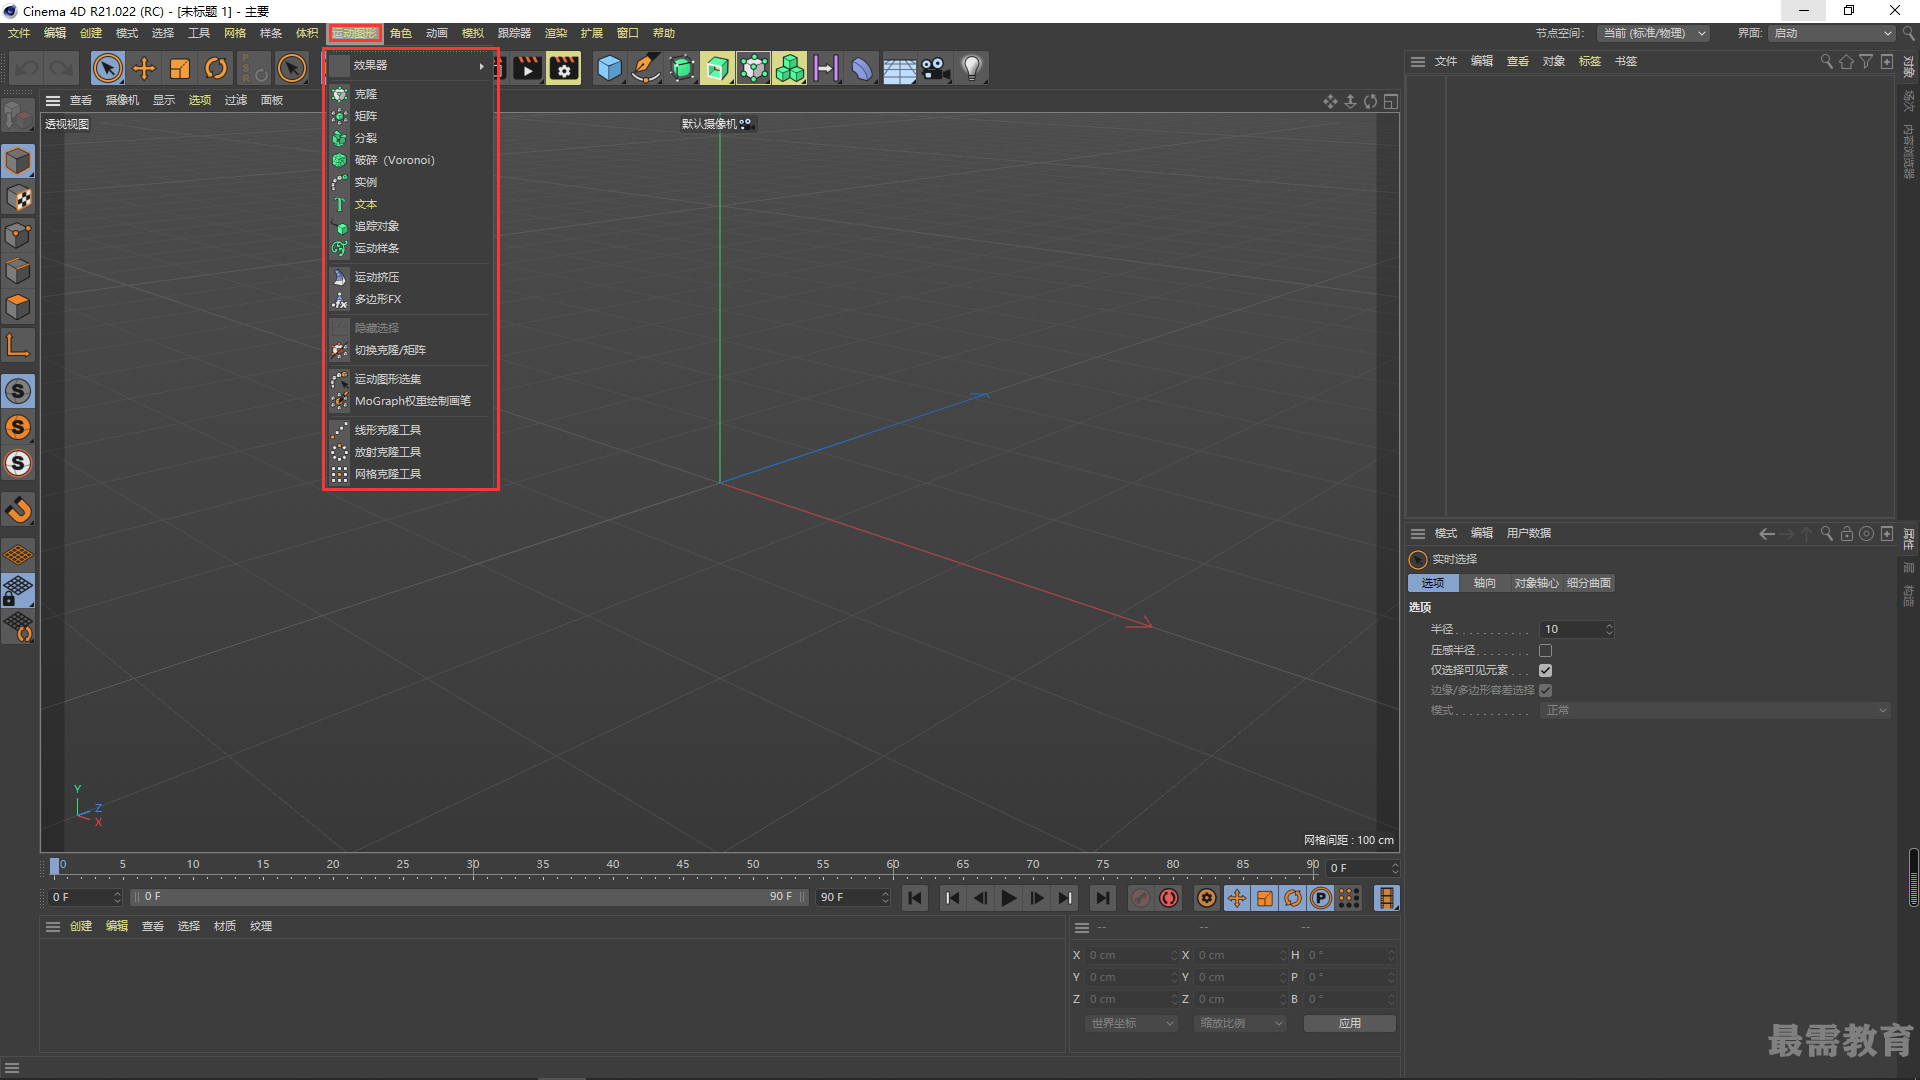This screenshot has height=1080, width=1920.
Task: Click the Extrude generator icon
Action: pos(718,68)
